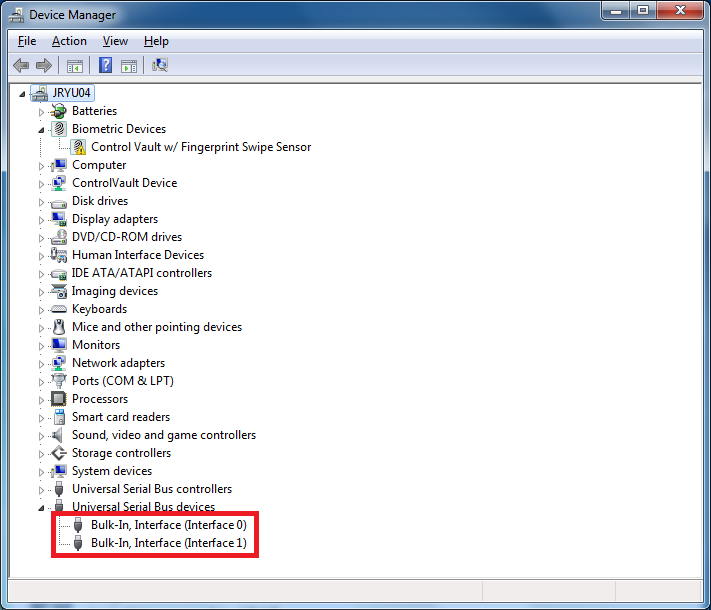Screen dimensions: 711x610
Task: Open the blue Help toolbar icon
Action: [105, 65]
